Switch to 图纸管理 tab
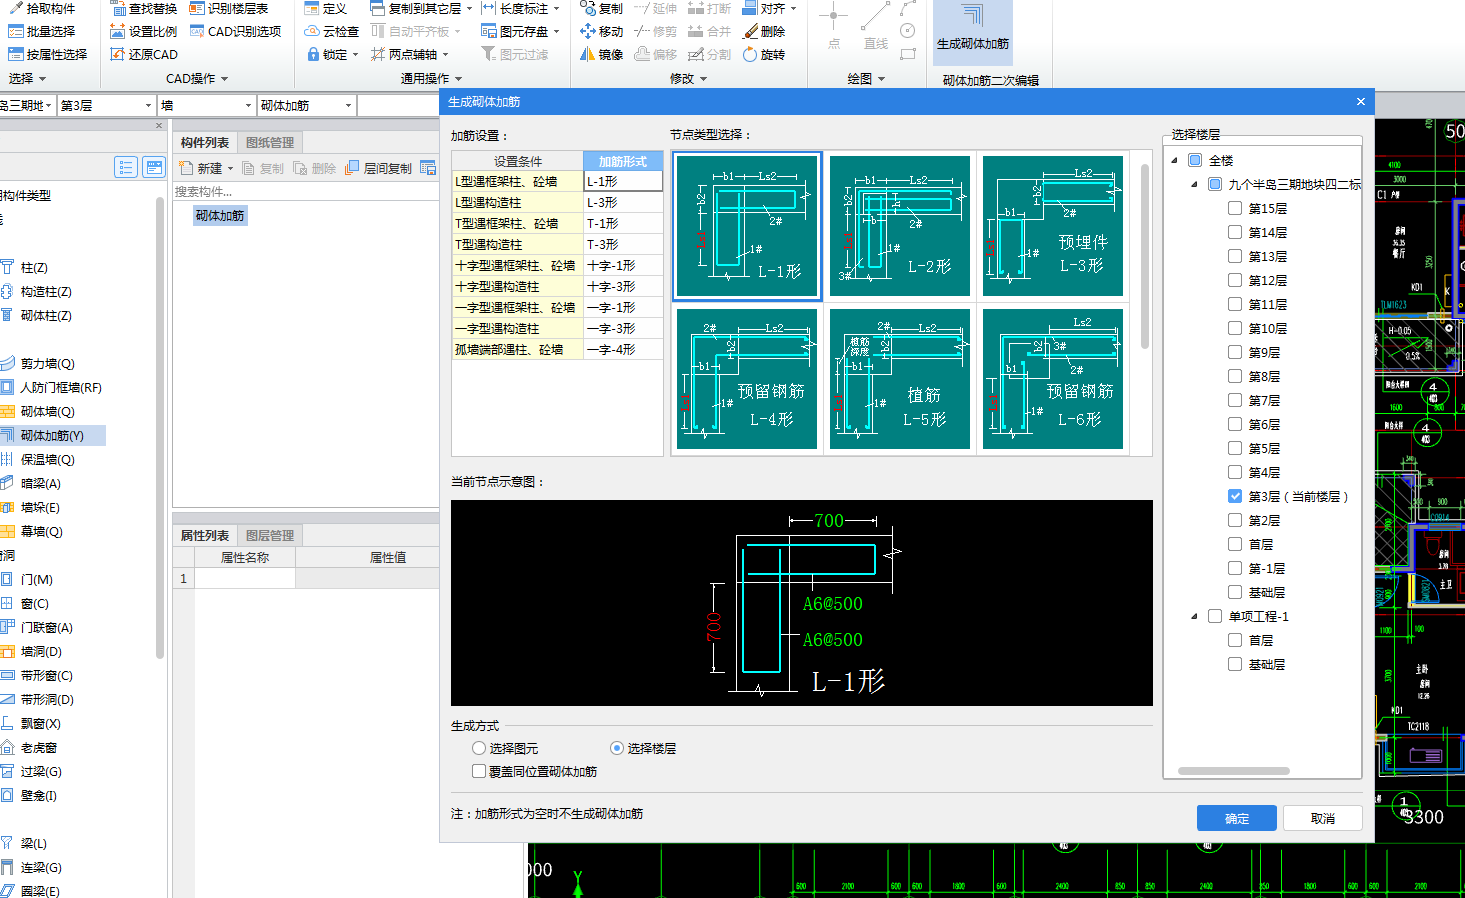 (x=270, y=142)
